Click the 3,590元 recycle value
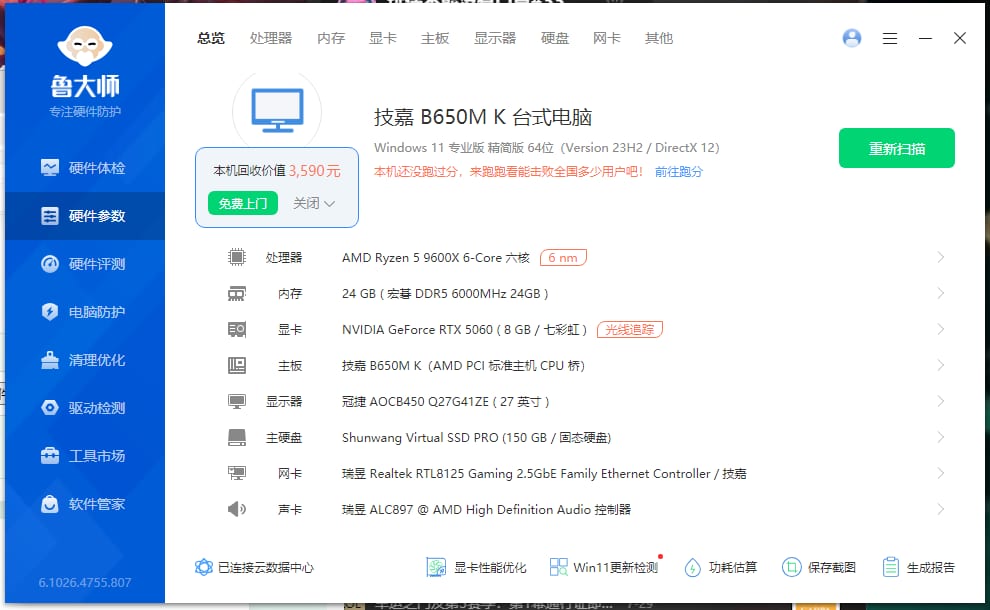The height and width of the screenshot is (610, 990). tap(314, 170)
